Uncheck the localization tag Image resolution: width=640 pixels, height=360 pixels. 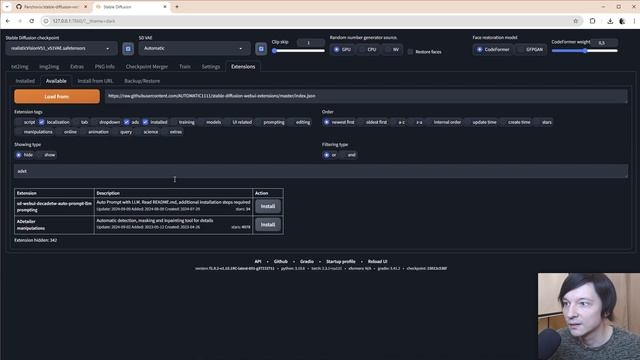click(x=42, y=122)
